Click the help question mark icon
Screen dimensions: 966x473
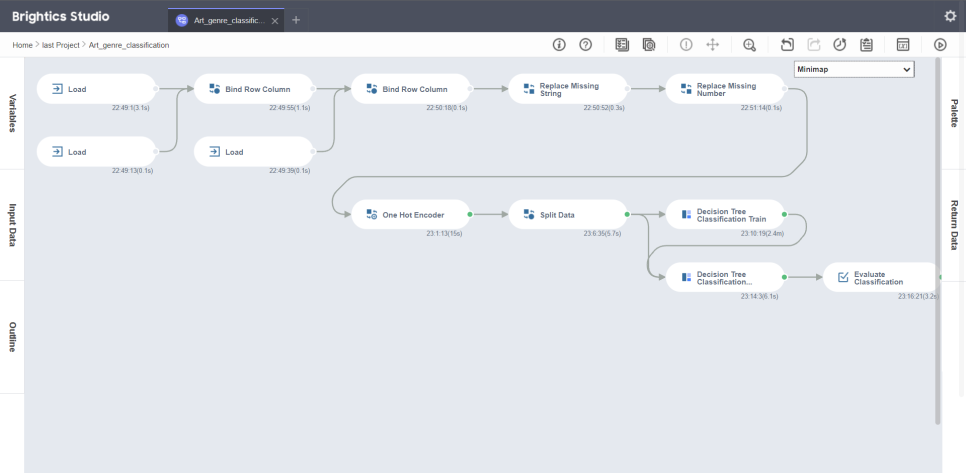click(x=586, y=45)
